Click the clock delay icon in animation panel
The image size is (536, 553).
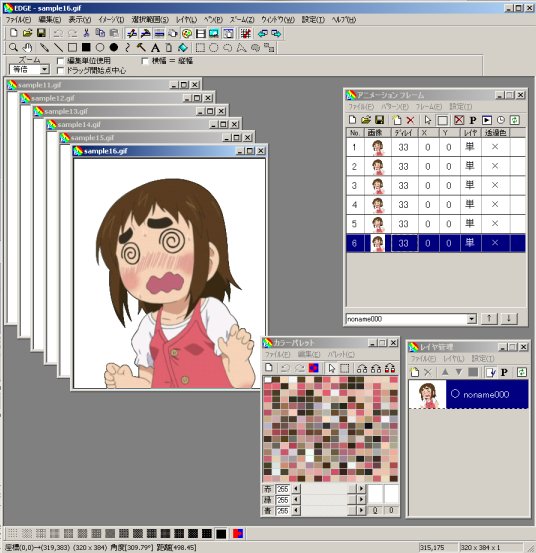point(501,120)
